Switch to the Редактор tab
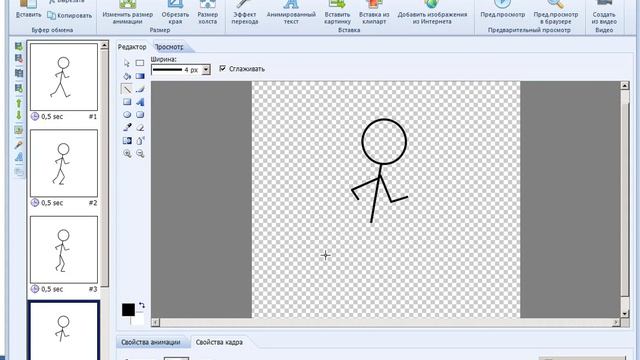This screenshot has width=640, height=360. pyautogui.click(x=132, y=47)
